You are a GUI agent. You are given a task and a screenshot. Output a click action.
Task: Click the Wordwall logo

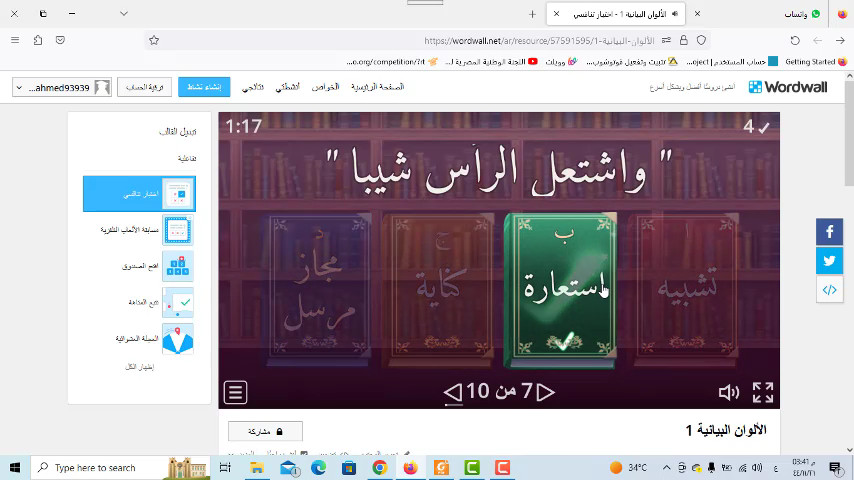pos(788,87)
